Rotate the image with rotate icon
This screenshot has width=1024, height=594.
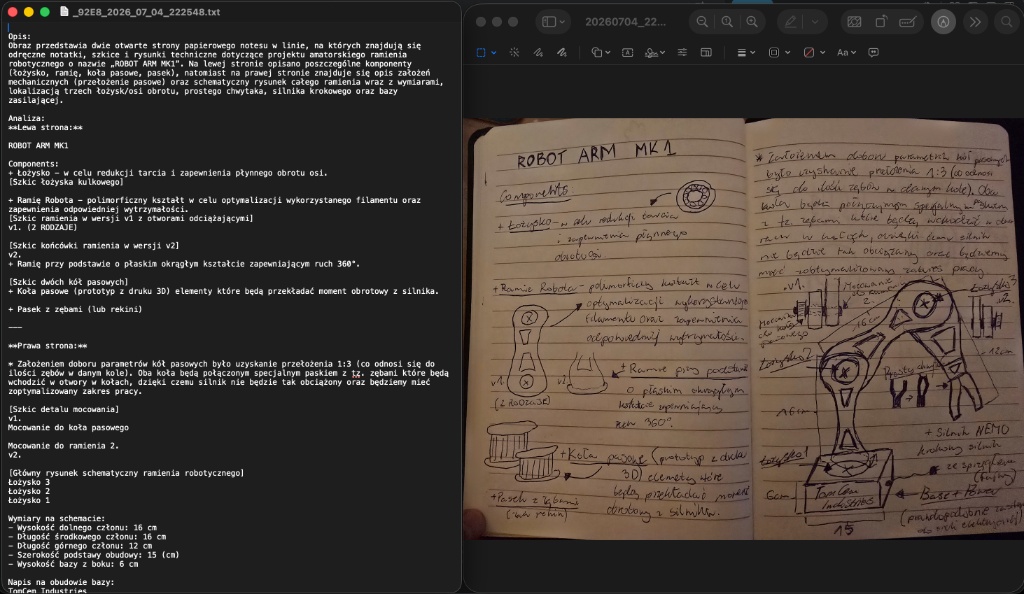[880, 22]
